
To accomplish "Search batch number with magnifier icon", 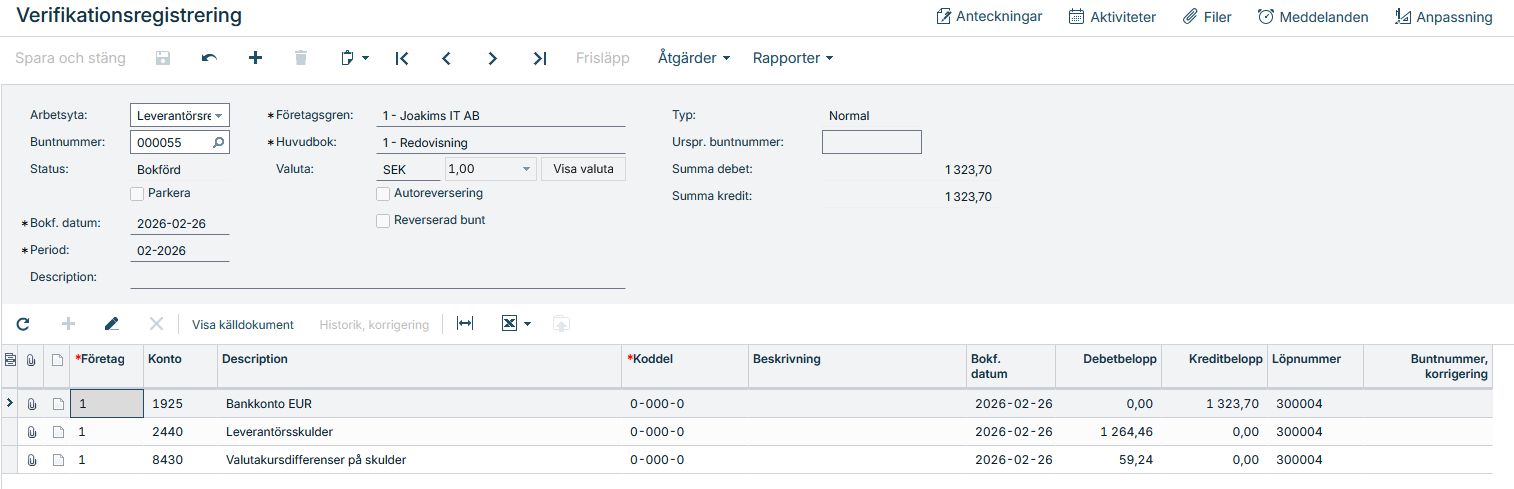I will click(x=218, y=142).
